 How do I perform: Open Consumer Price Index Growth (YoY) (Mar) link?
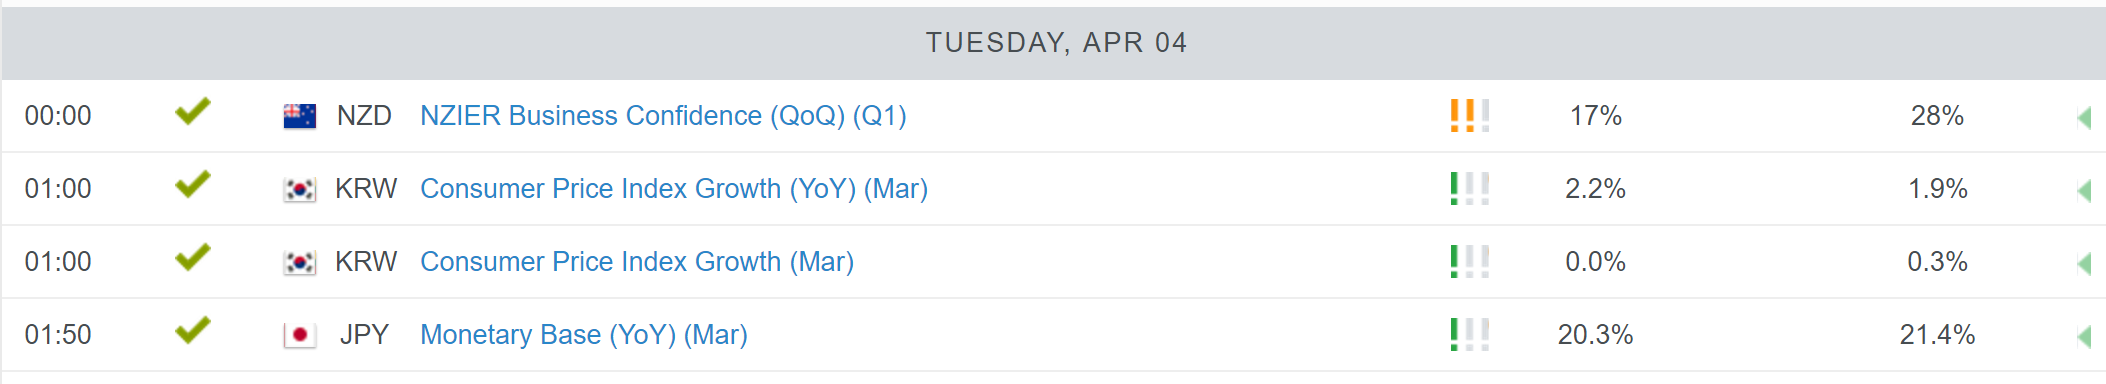click(x=674, y=189)
